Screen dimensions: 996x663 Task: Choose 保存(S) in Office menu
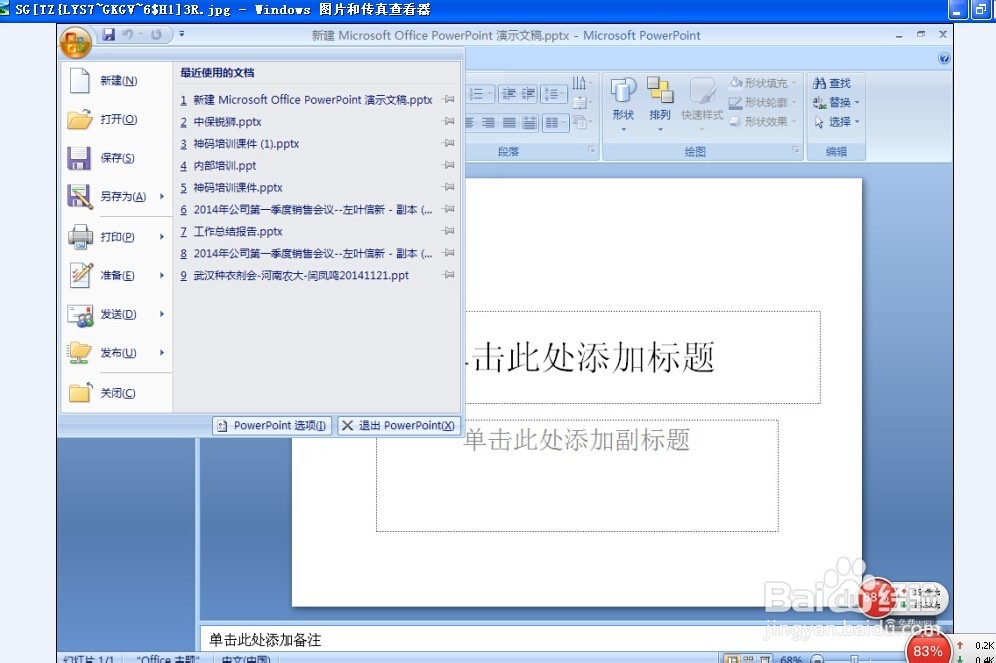tap(117, 158)
